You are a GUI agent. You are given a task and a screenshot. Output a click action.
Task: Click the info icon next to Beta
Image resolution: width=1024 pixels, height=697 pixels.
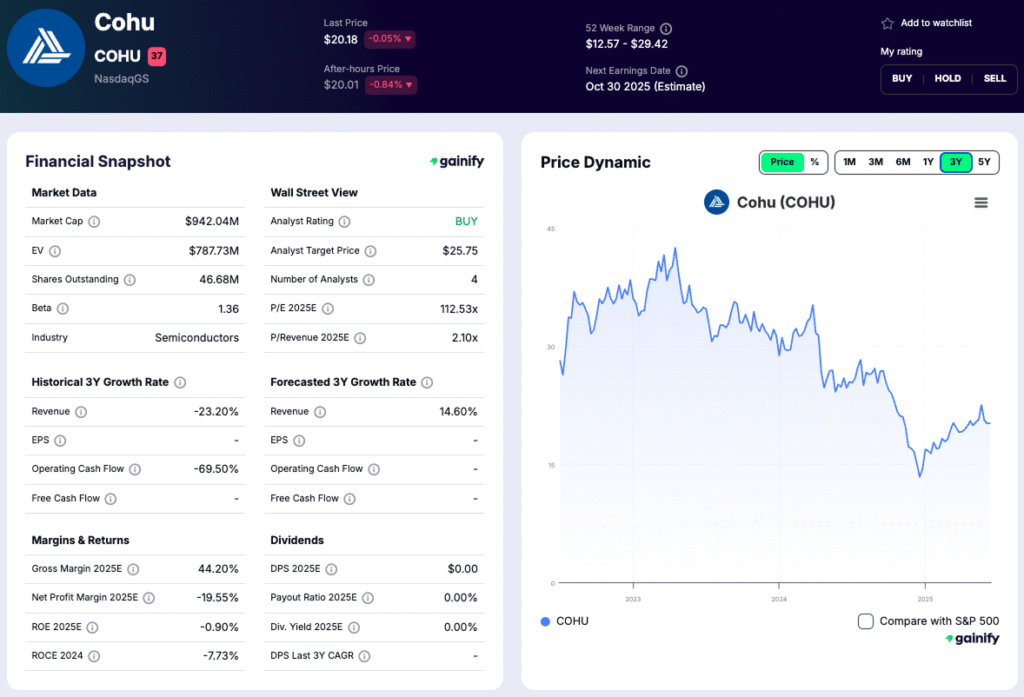point(63,309)
